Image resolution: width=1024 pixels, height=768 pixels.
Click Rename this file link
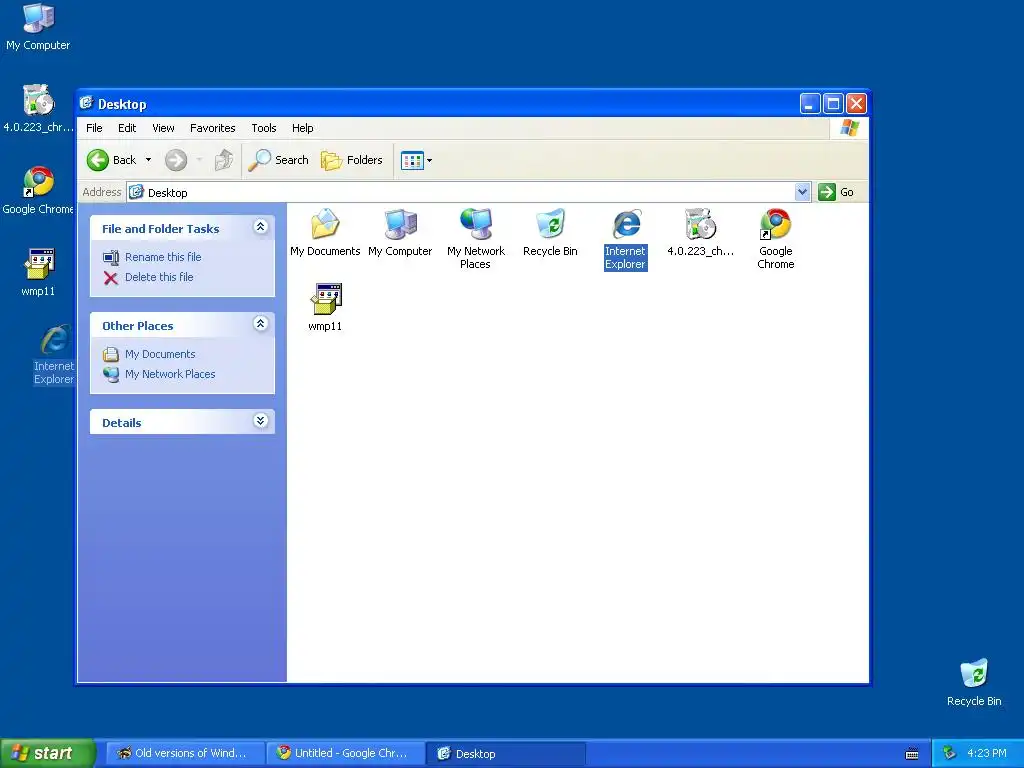pos(163,257)
